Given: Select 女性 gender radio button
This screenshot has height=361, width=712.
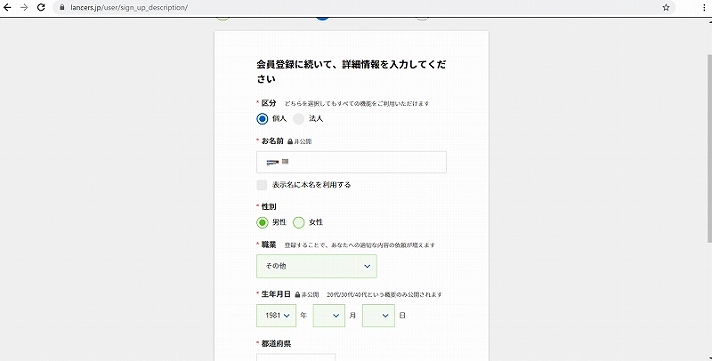Looking at the screenshot, I should (x=298, y=223).
